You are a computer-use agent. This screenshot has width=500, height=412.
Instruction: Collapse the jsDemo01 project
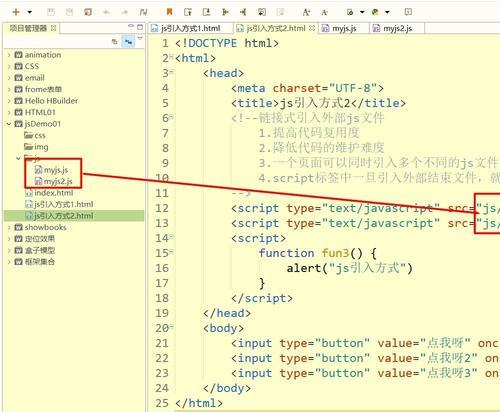coord(9,124)
